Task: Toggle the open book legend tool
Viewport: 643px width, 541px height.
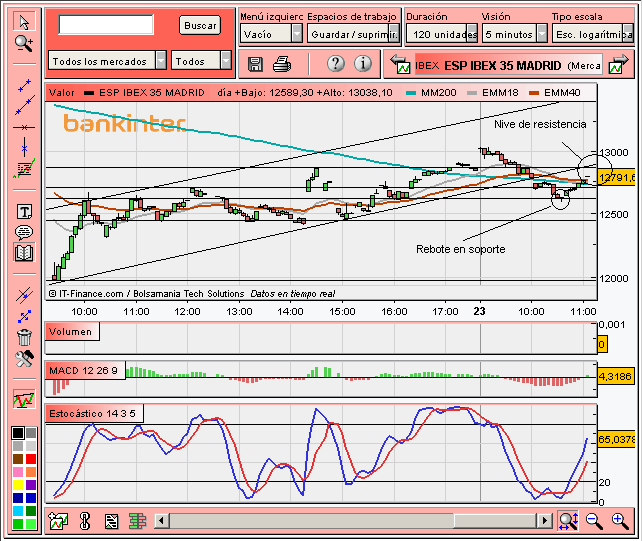Action: point(24,253)
